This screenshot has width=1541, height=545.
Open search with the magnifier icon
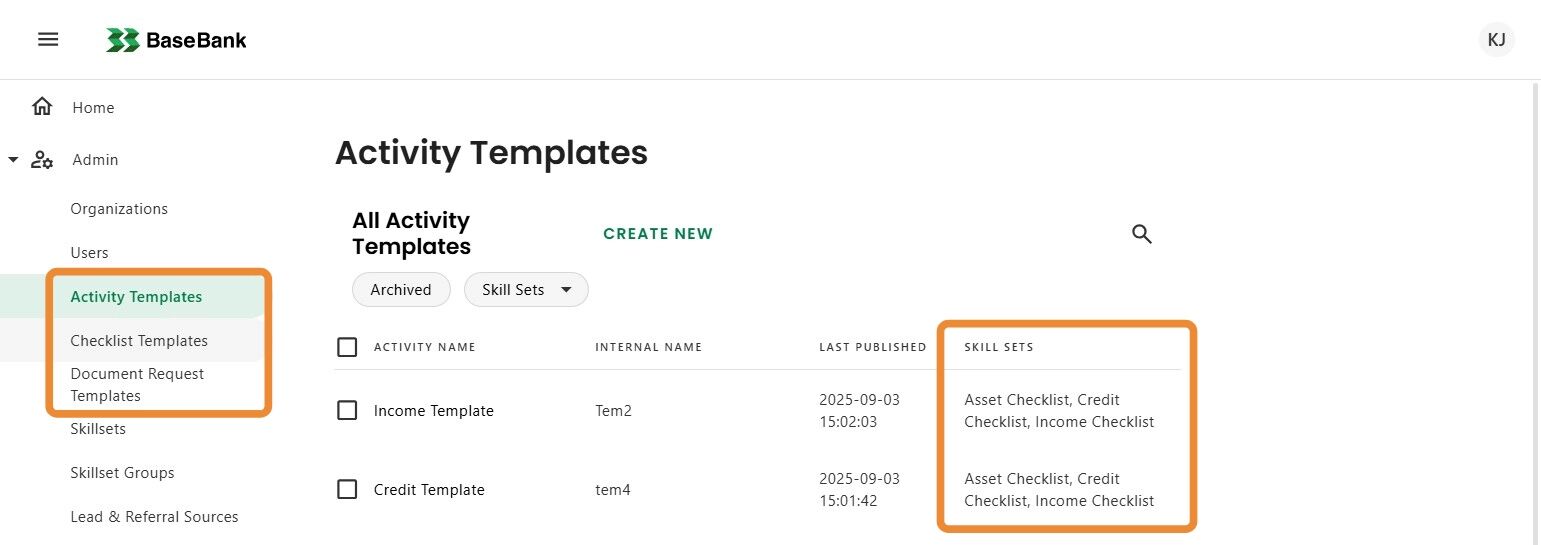point(1141,234)
